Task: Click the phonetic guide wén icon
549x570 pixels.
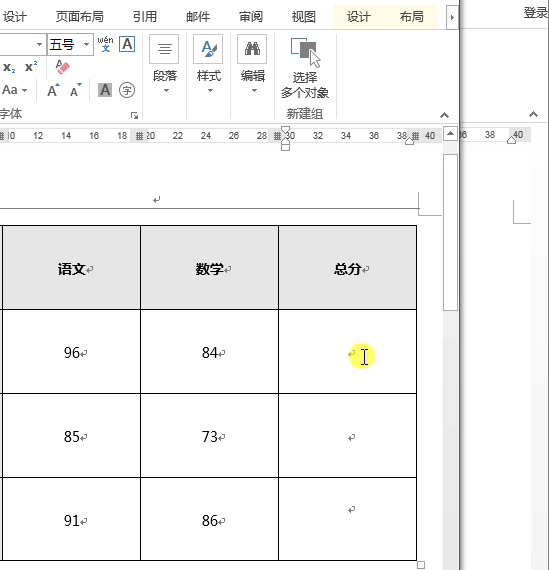Action: click(x=105, y=44)
